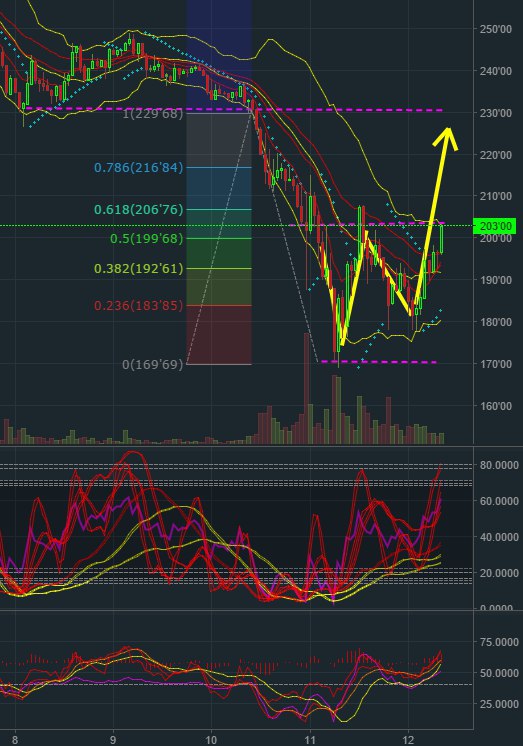
Task: Click the 20.0000 oscillator scale value
Action: click(x=499, y=573)
